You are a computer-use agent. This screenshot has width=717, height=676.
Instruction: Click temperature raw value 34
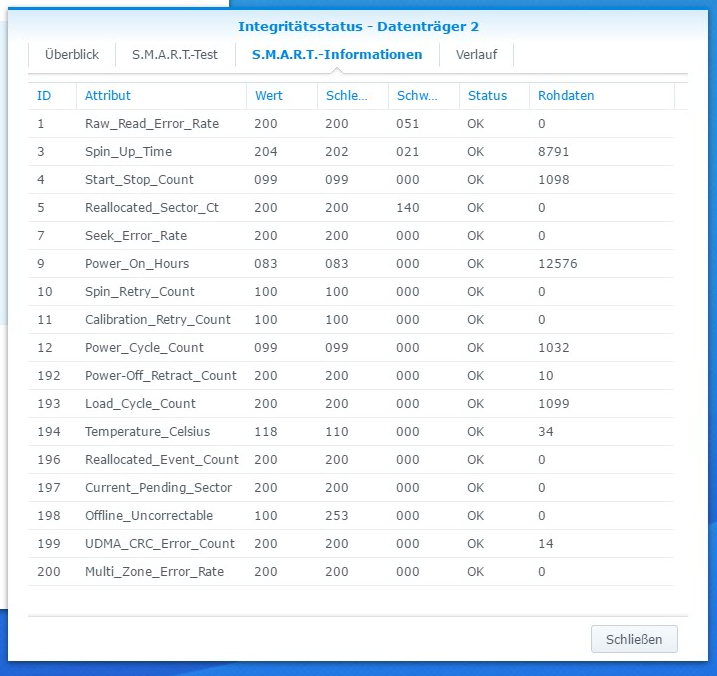(546, 431)
